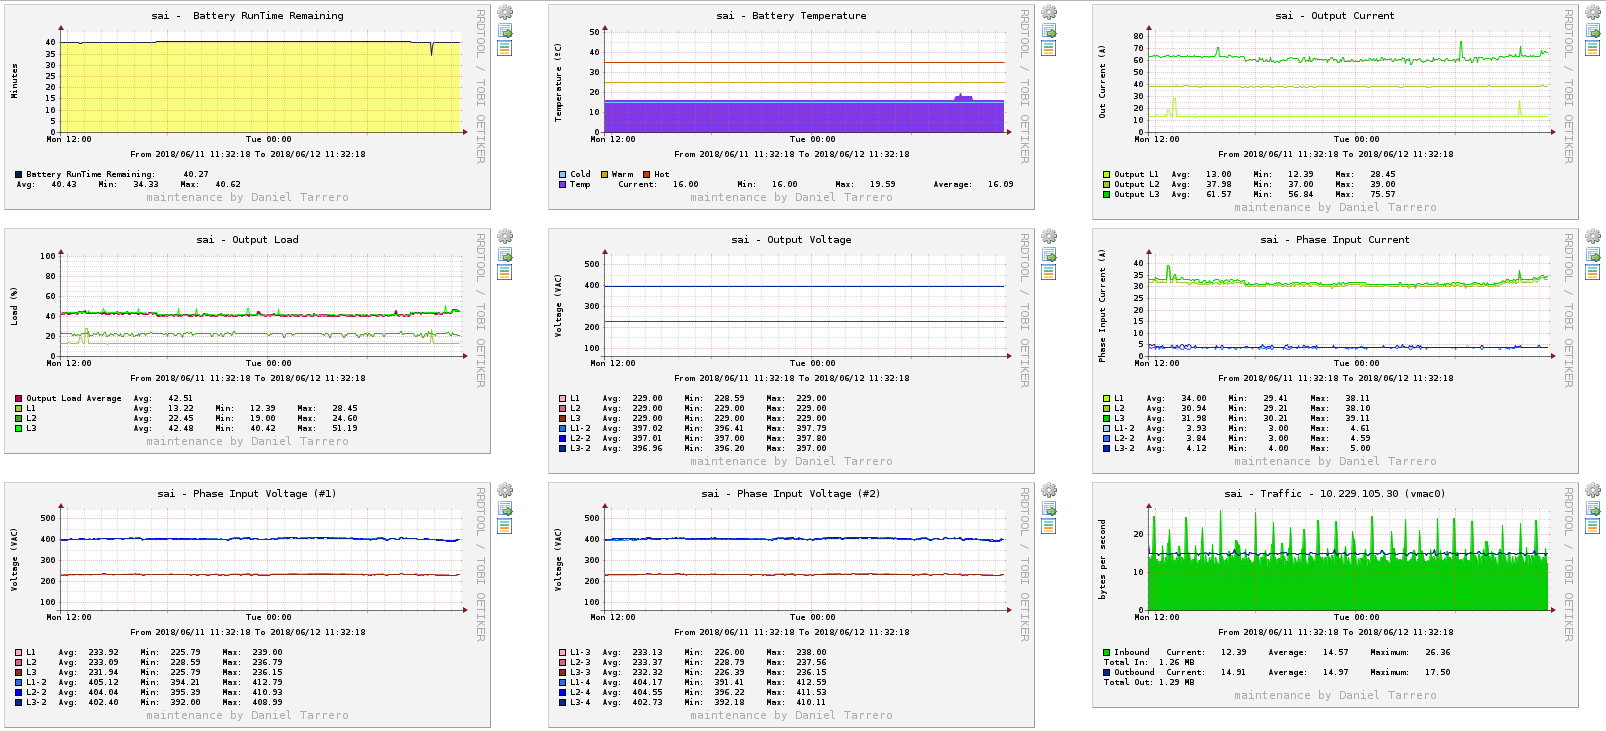This screenshot has width=1606, height=731.
Task: Click the 'Outbound' legend entry in Traffic graph
Action: [1128, 672]
